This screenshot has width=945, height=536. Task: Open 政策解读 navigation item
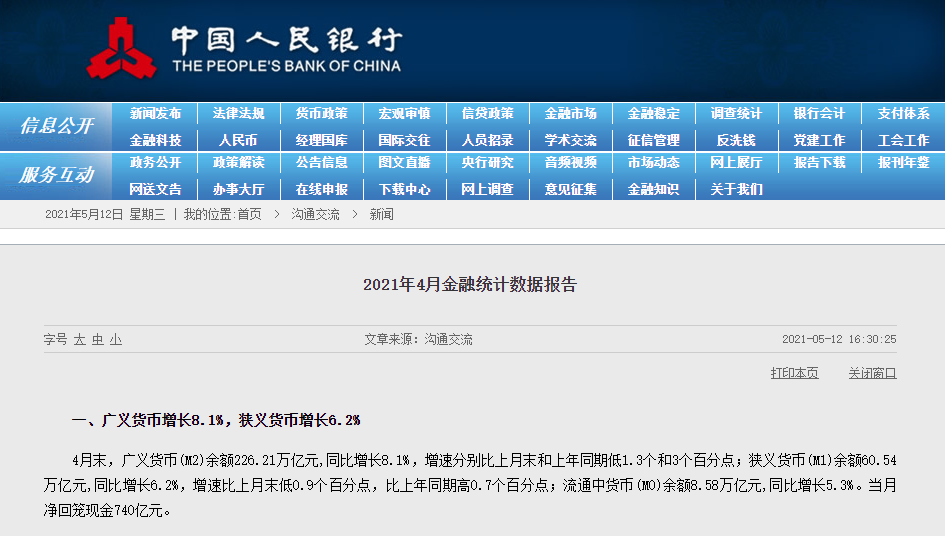[239, 163]
